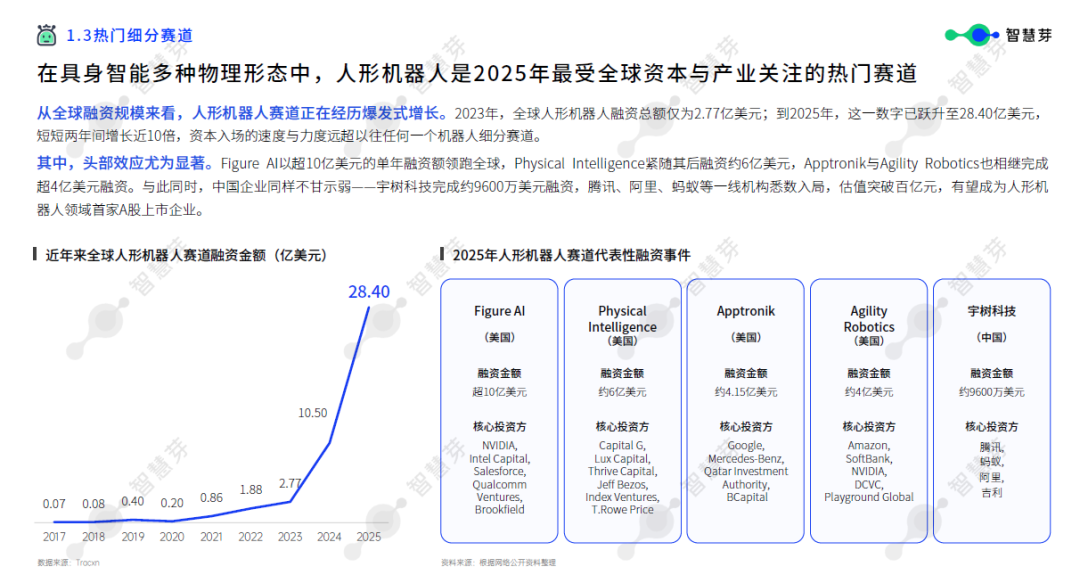Click SoftBank investor entry
The height and width of the screenshot is (575, 1080).
(x=869, y=459)
